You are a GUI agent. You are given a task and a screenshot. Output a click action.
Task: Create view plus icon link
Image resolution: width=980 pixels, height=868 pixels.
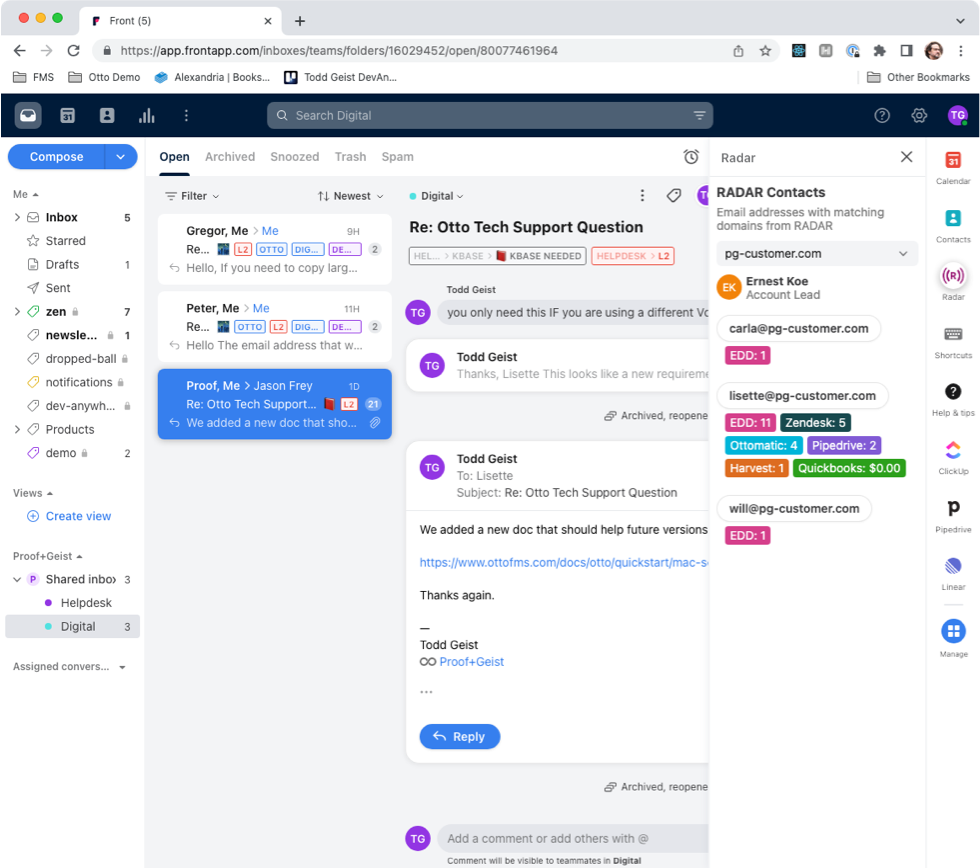coord(69,516)
